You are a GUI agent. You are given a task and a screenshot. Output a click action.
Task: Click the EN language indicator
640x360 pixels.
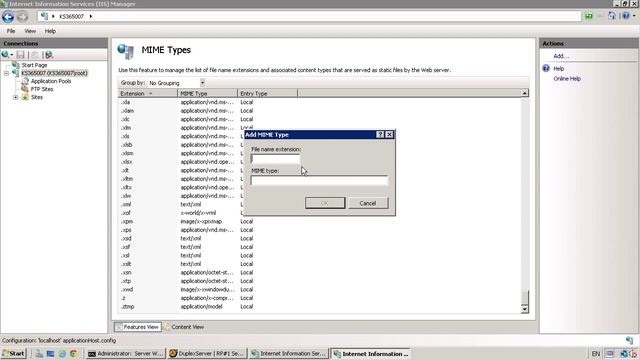pos(596,353)
